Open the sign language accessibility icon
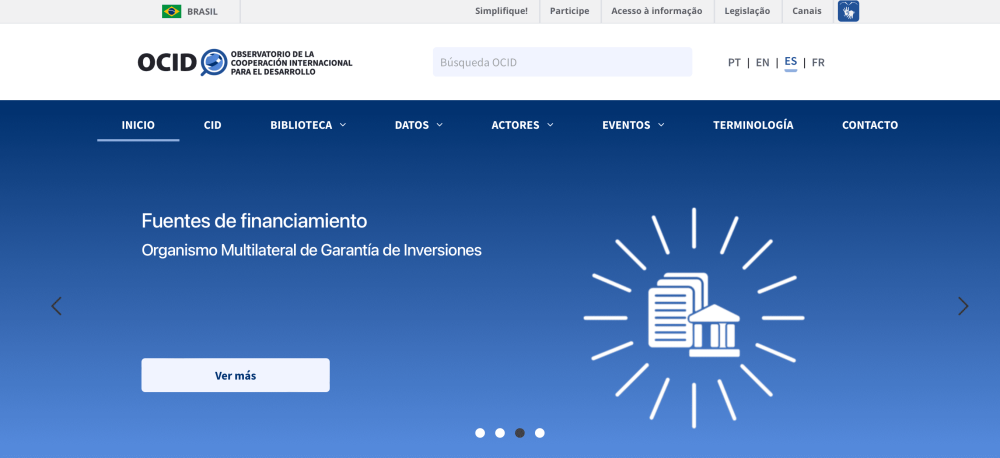Image resolution: width=1000 pixels, height=458 pixels. pos(848,11)
